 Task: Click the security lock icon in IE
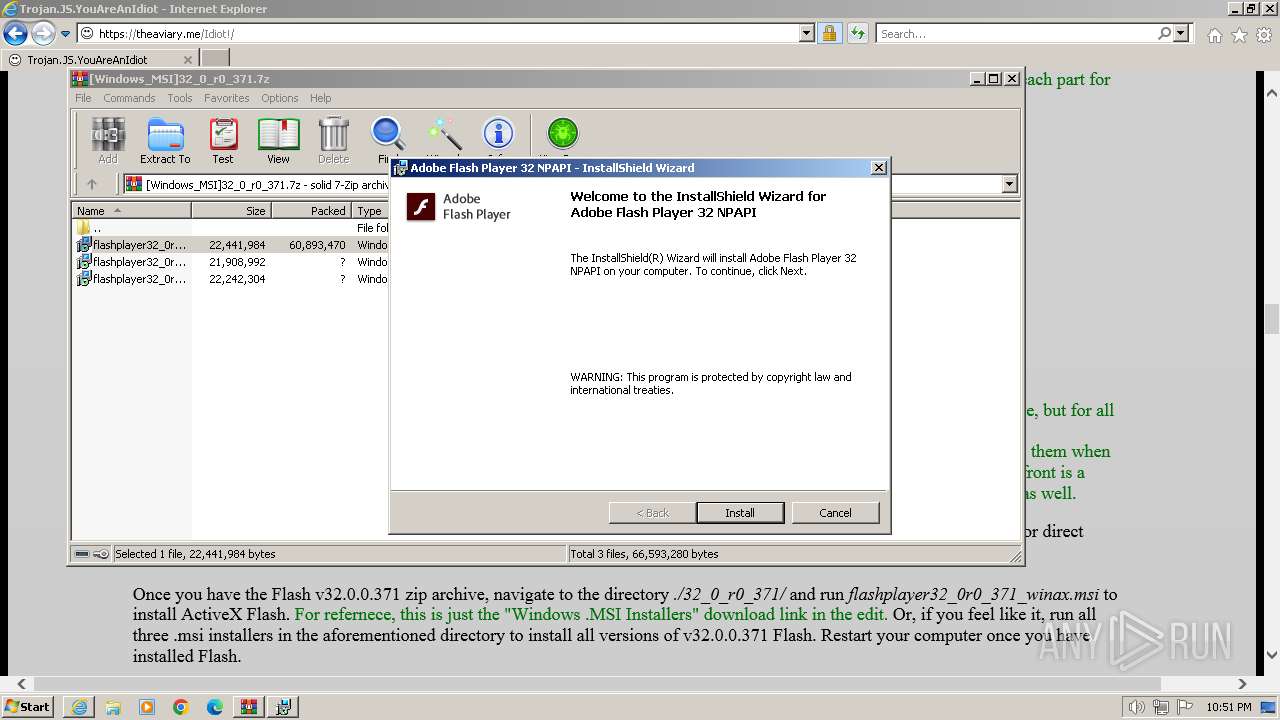pos(829,33)
